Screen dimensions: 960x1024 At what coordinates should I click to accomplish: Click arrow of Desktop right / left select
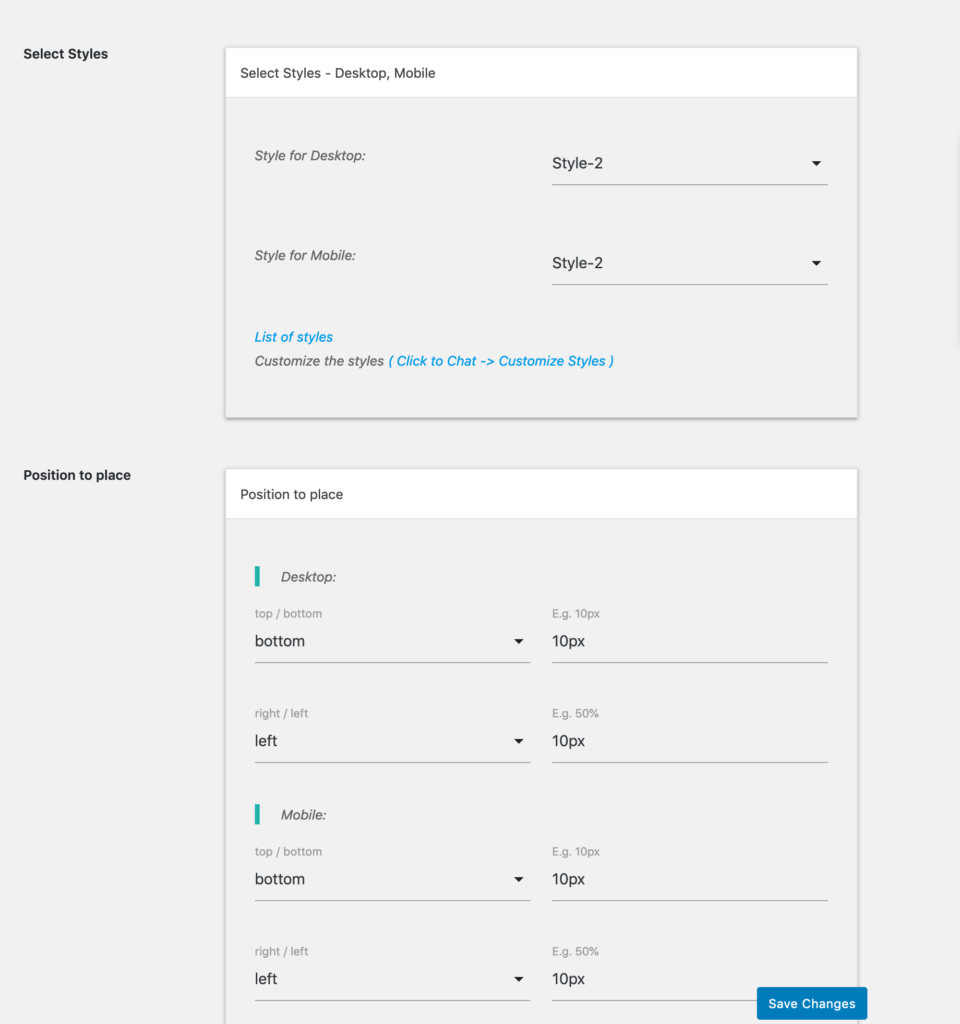click(x=519, y=741)
